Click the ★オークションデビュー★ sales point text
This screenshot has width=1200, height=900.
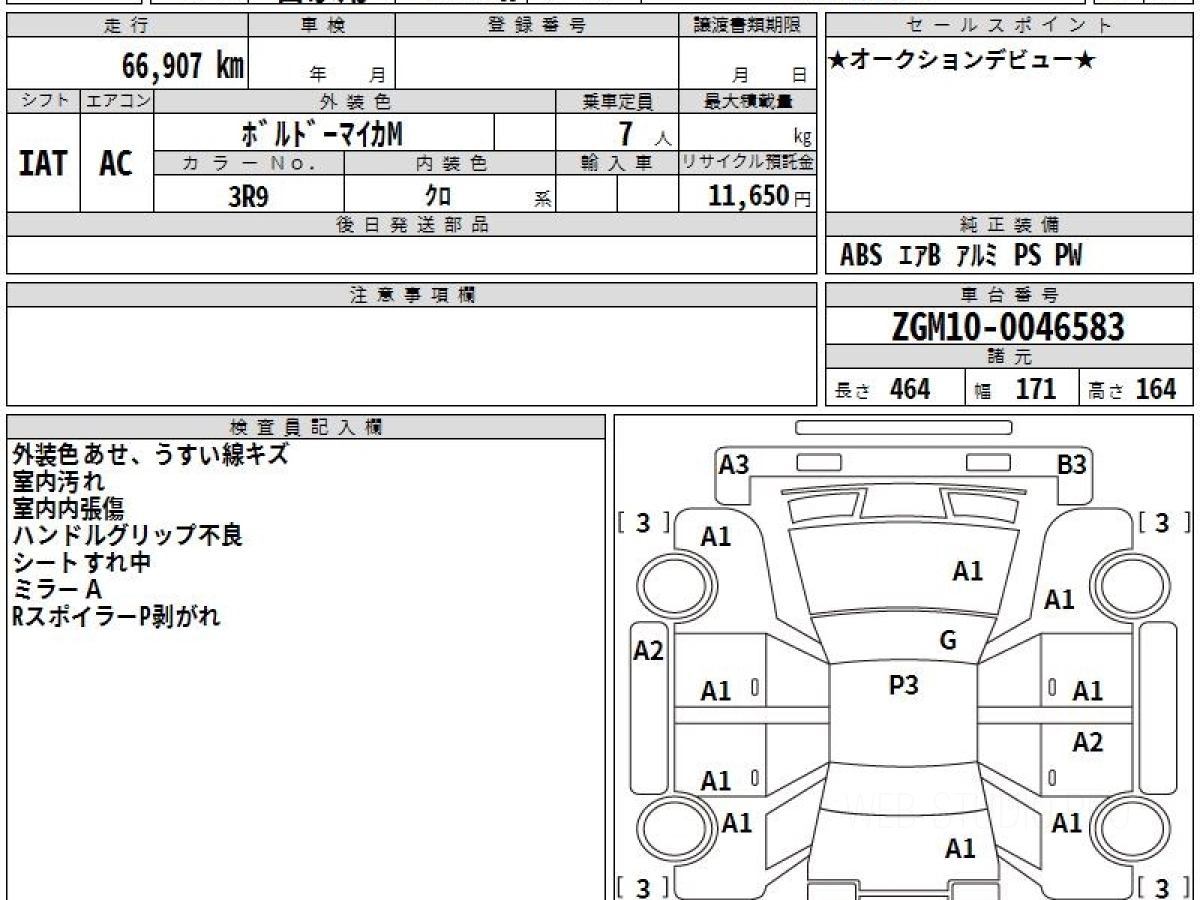pyautogui.click(x=962, y=61)
